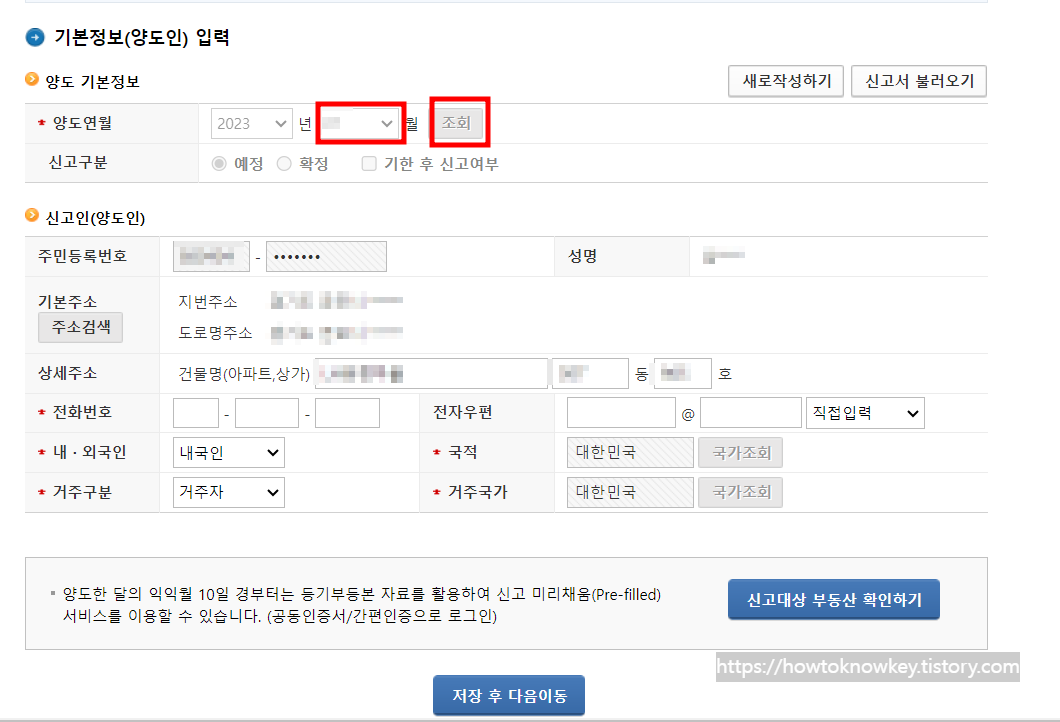The width and height of the screenshot is (1060, 722).
Task: Click 새로작성하기 to start a new form
Action: (x=784, y=82)
